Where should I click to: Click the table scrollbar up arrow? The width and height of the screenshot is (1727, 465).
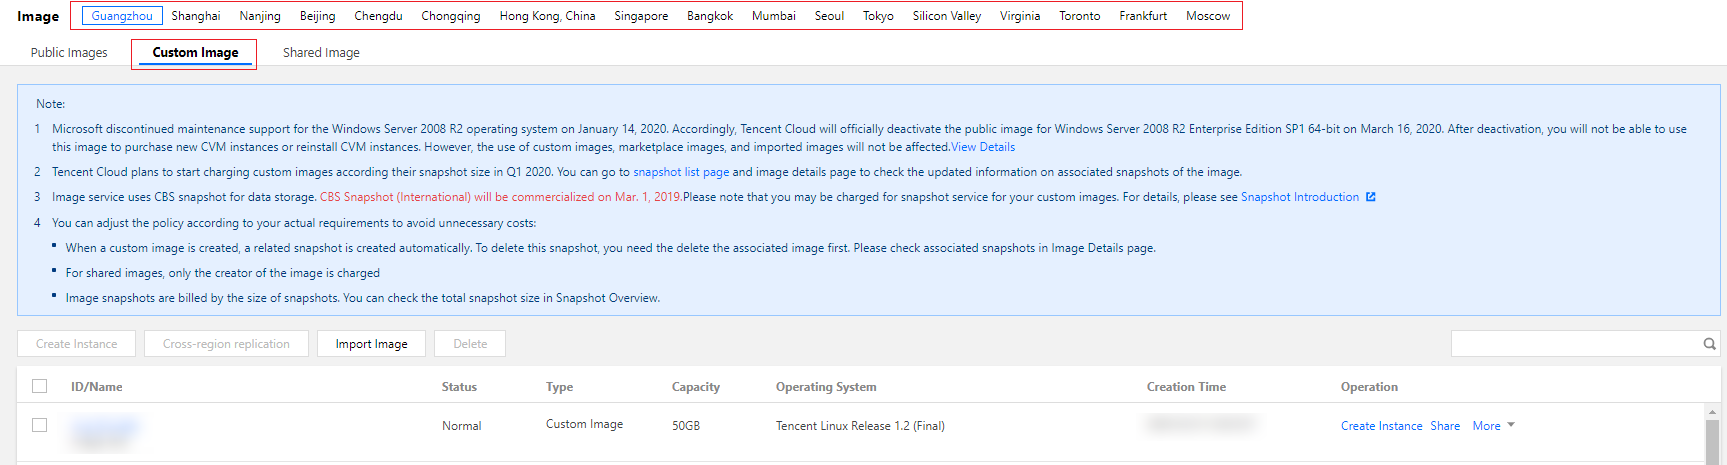1712,411
